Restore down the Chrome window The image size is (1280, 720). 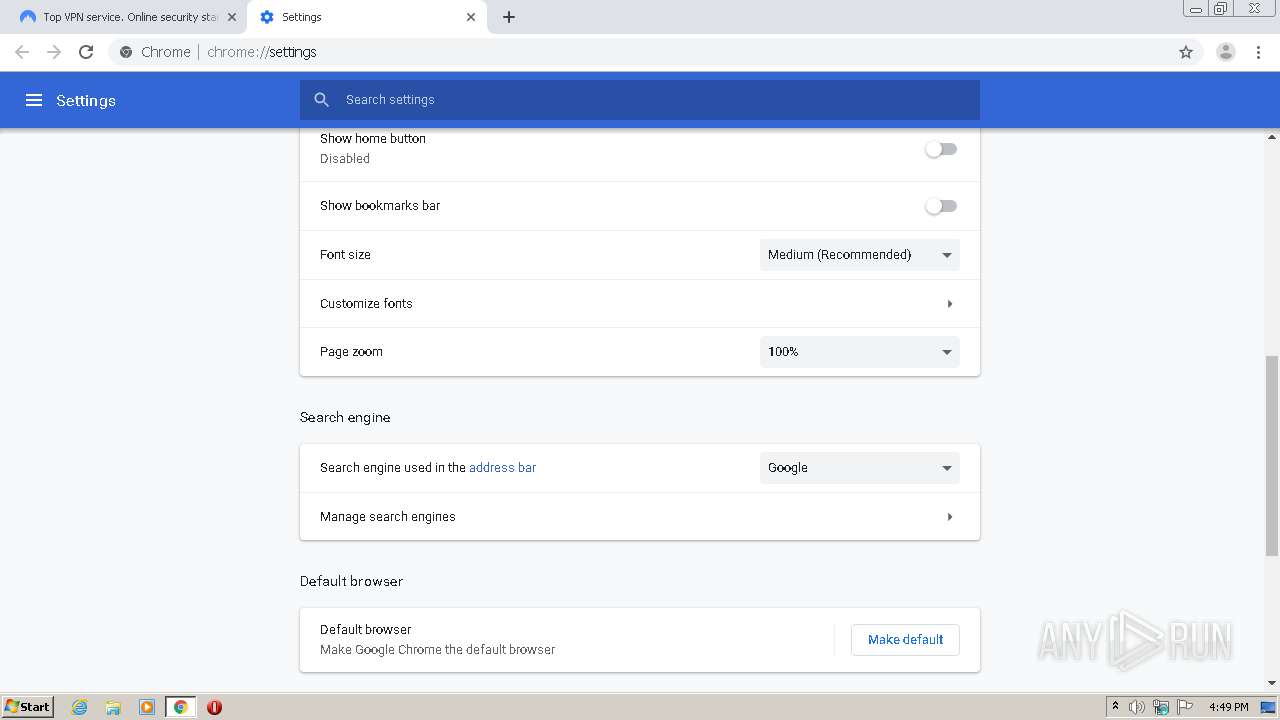pos(1221,9)
